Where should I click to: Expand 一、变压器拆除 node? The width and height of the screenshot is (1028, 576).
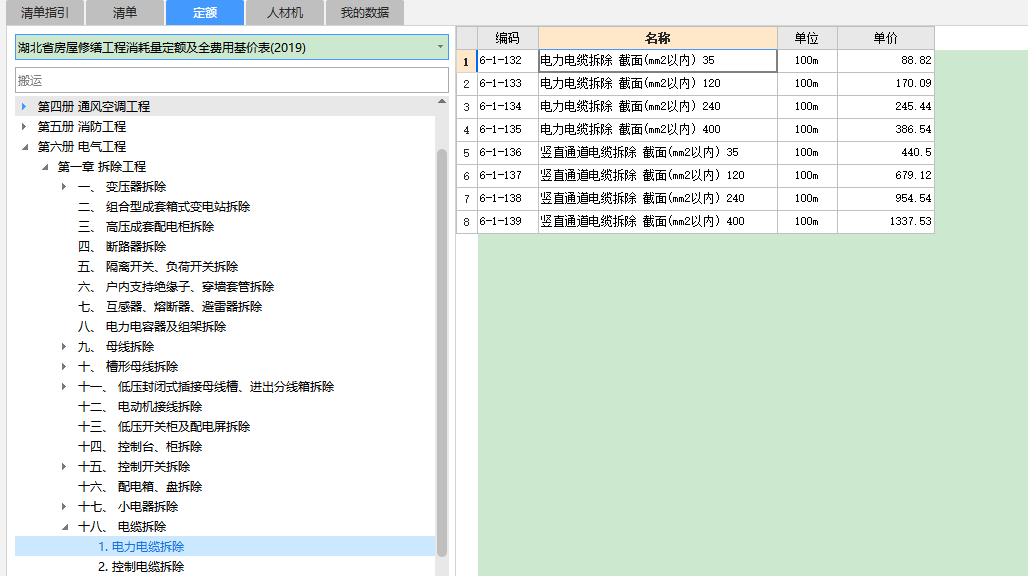coord(64,187)
